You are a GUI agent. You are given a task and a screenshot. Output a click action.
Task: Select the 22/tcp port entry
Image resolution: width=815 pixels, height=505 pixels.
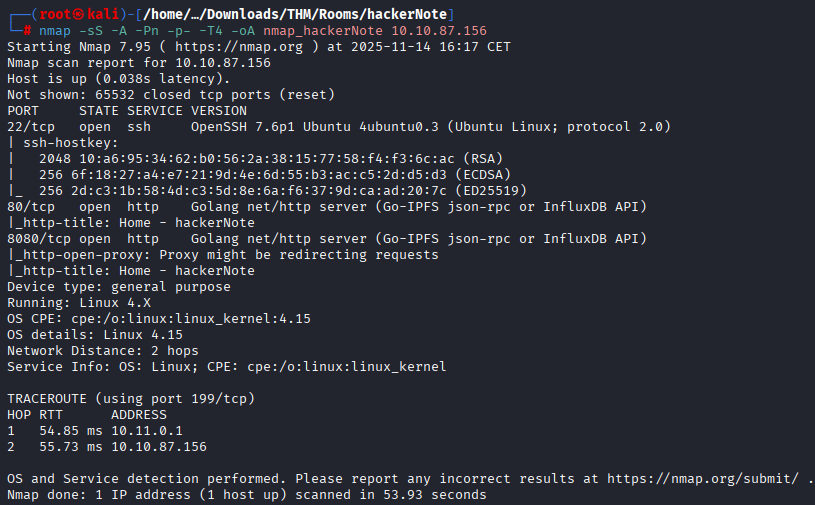pyautogui.click(x=30, y=126)
